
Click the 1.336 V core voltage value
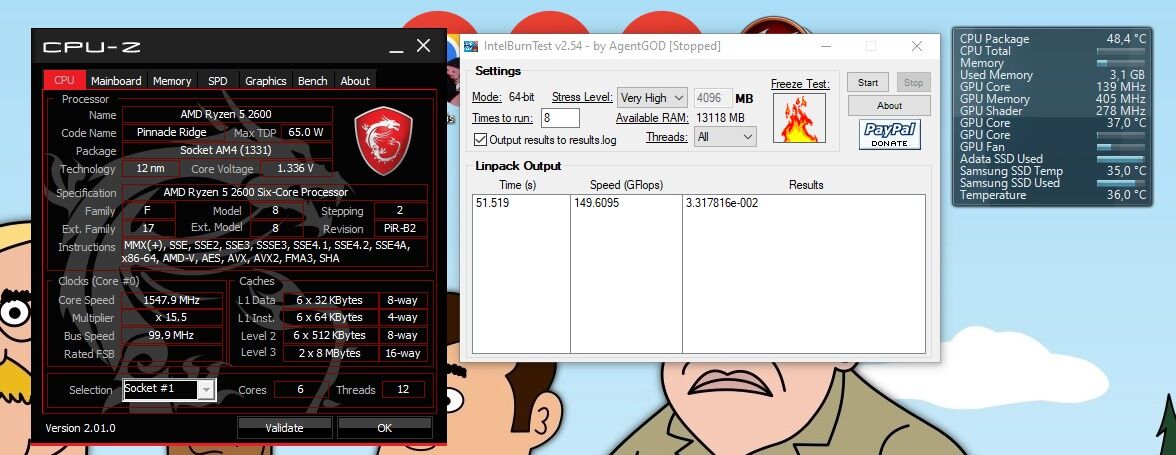point(295,169)
